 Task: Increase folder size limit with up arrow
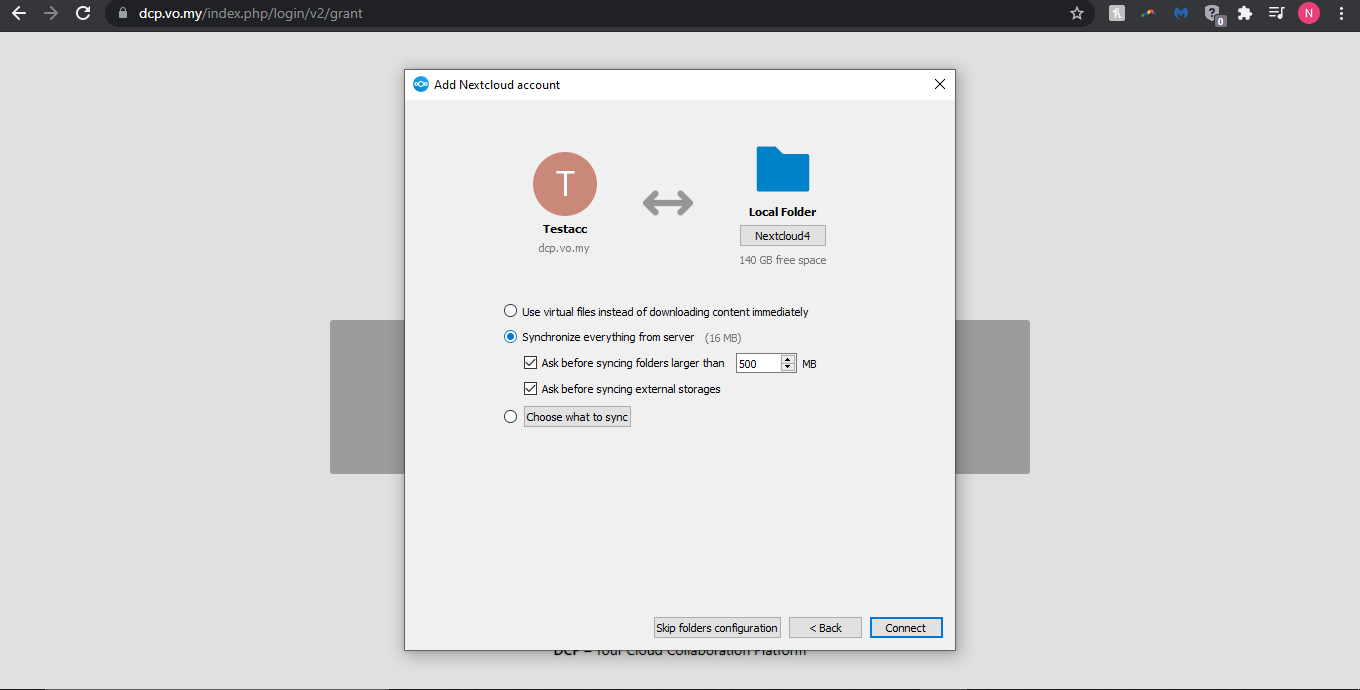[x=788, y=359]
